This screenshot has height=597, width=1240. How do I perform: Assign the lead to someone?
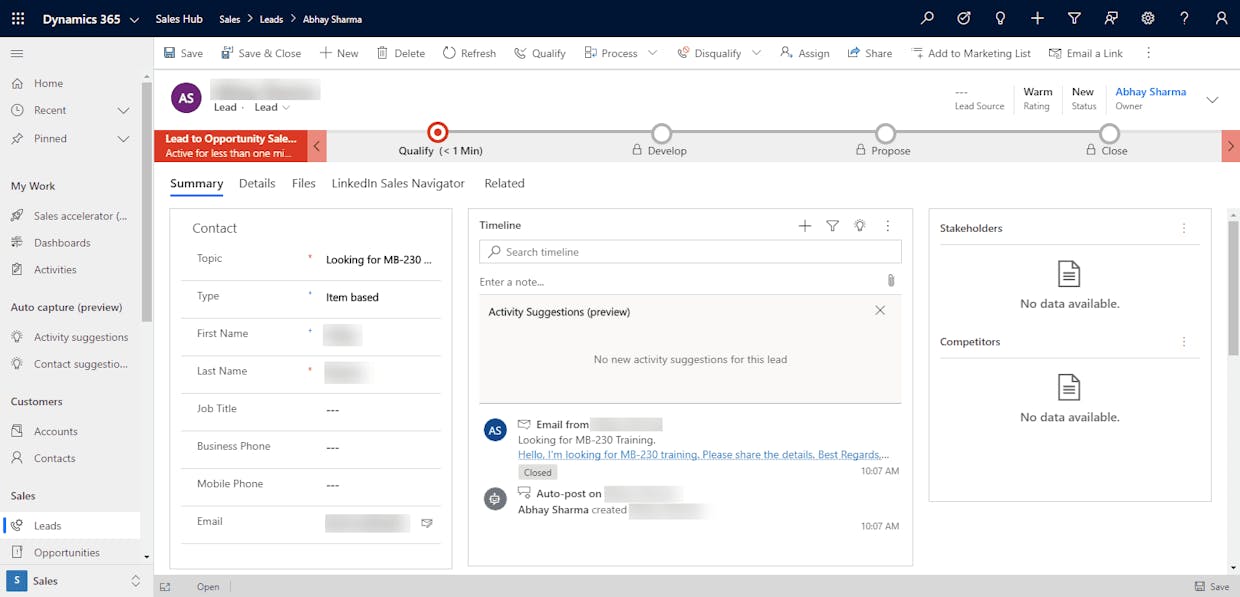coord(805,53)
